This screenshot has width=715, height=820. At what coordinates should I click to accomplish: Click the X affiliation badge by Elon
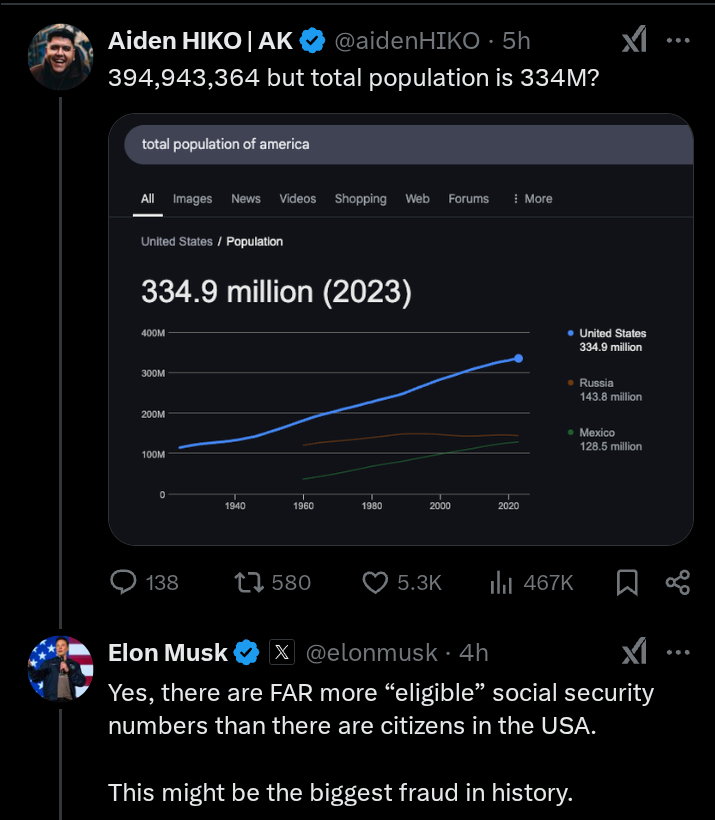click(282, 653)
